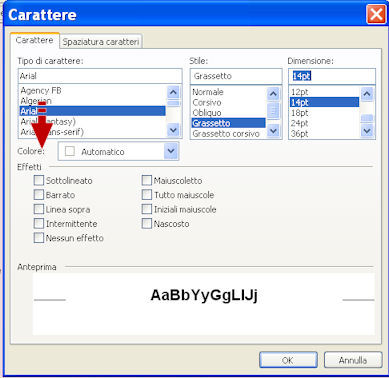Select 24pt size

[325, 123]
